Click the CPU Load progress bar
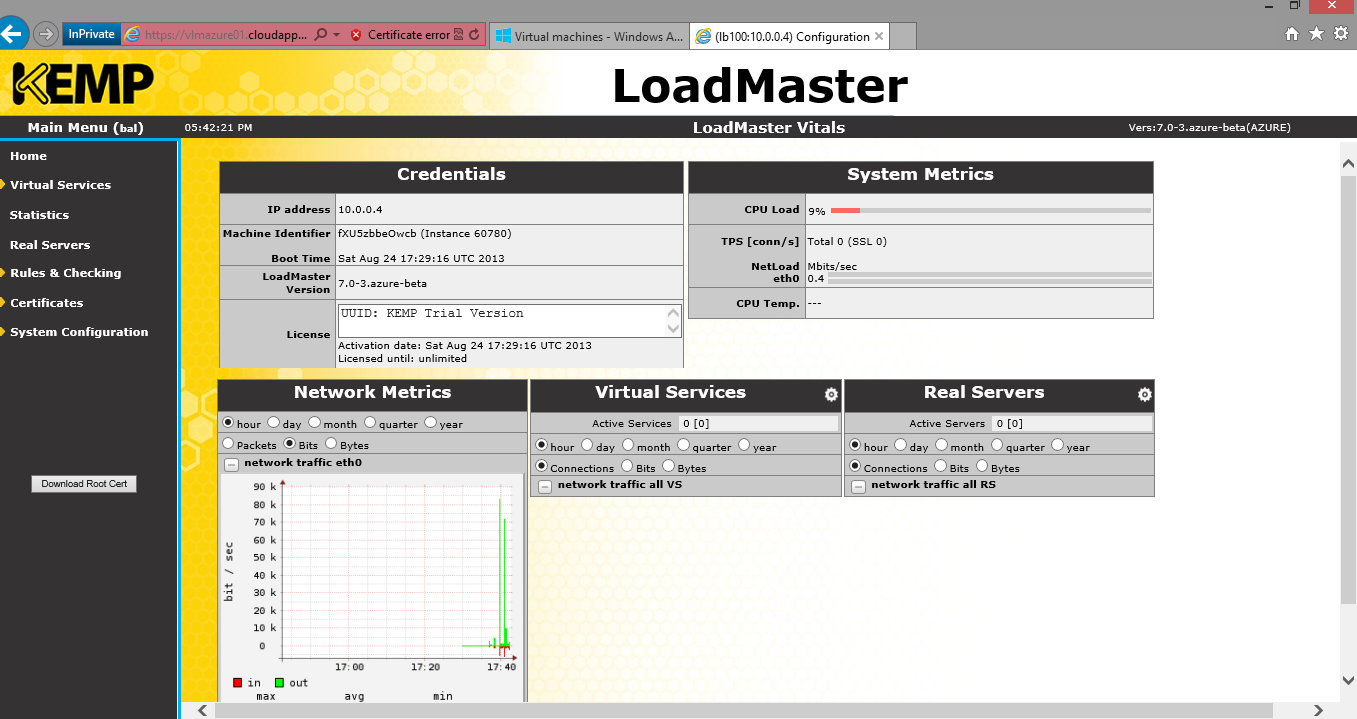This screenshot has height=719, width=1357. pos(990,210)
